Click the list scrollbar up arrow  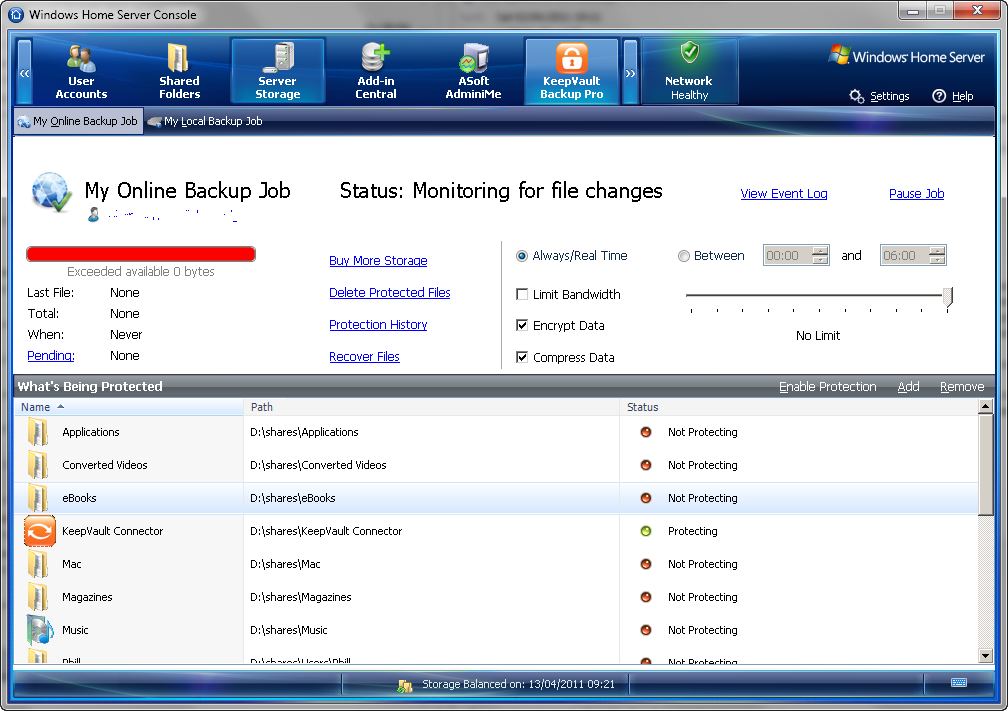[985, 406]
